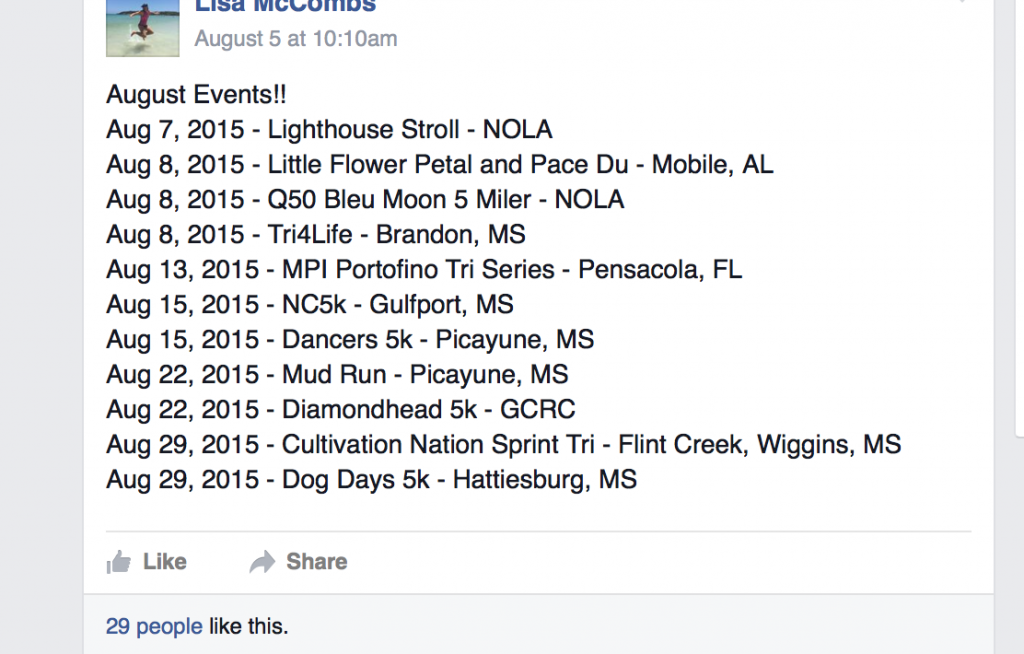Click the thumbs-up Like icon
The image size is (1024, 654).
coord(119,562)
